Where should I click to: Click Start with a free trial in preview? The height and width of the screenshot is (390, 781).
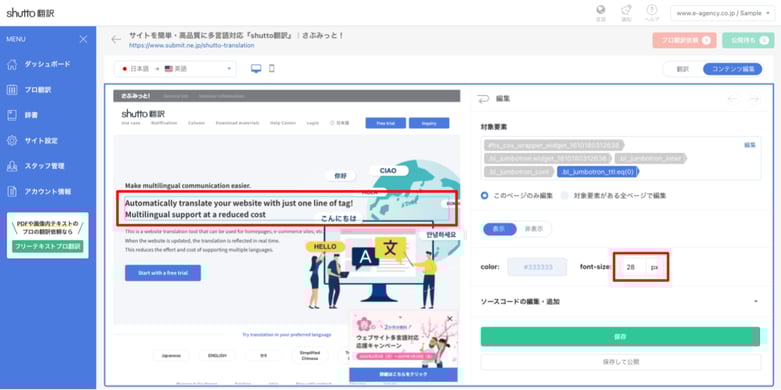coord(163,273)
